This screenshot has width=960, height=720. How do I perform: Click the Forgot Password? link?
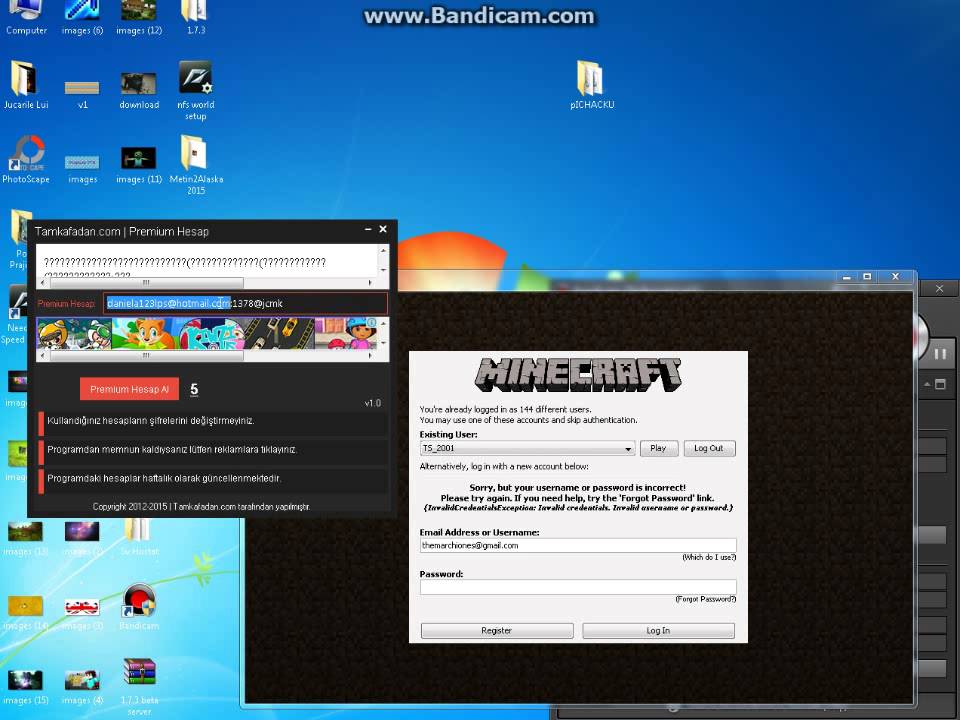(705, 599)
